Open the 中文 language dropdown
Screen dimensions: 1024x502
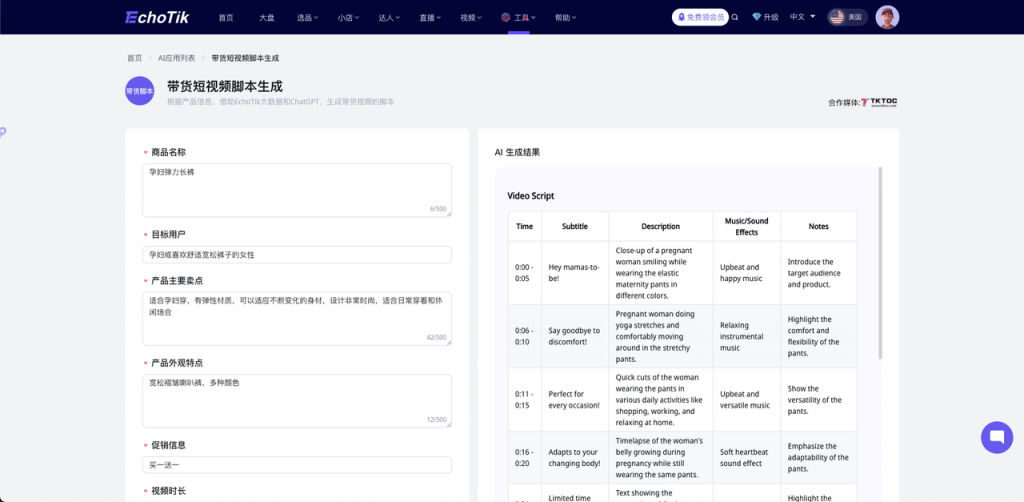[802, 17]
